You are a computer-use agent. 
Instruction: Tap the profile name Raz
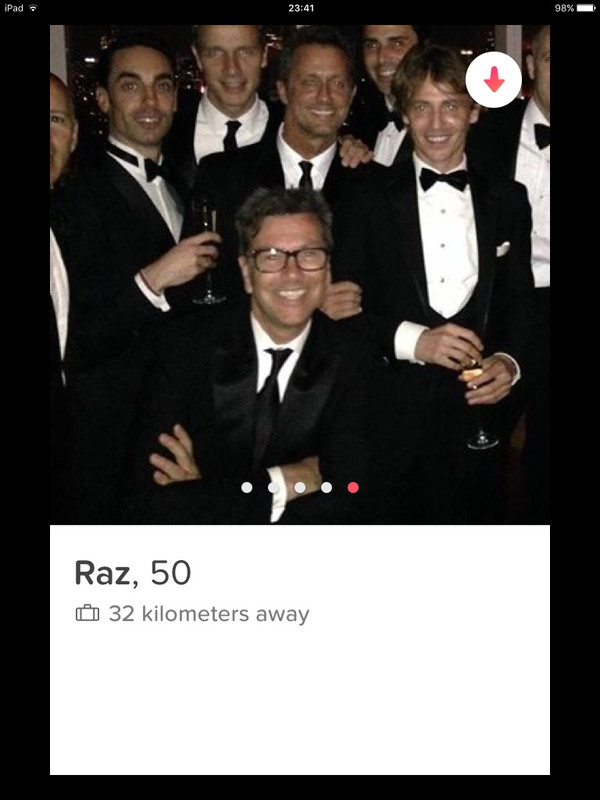(104, 572)
